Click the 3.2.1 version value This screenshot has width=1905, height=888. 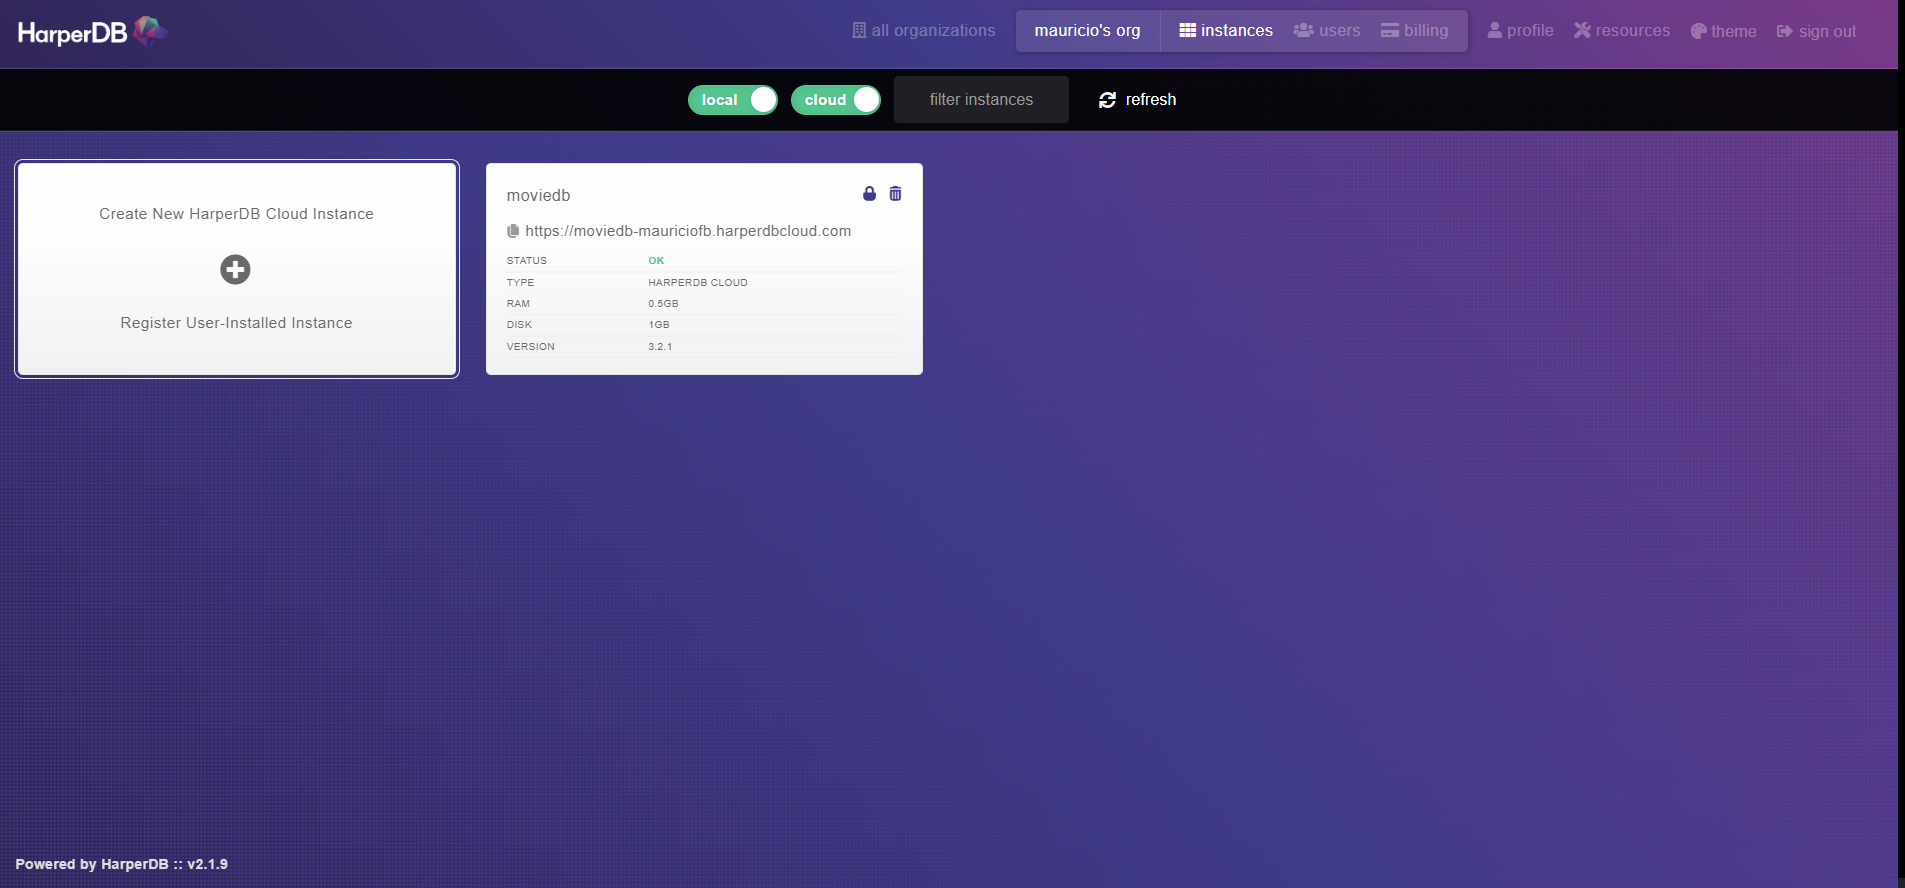(x=660, y=347)
